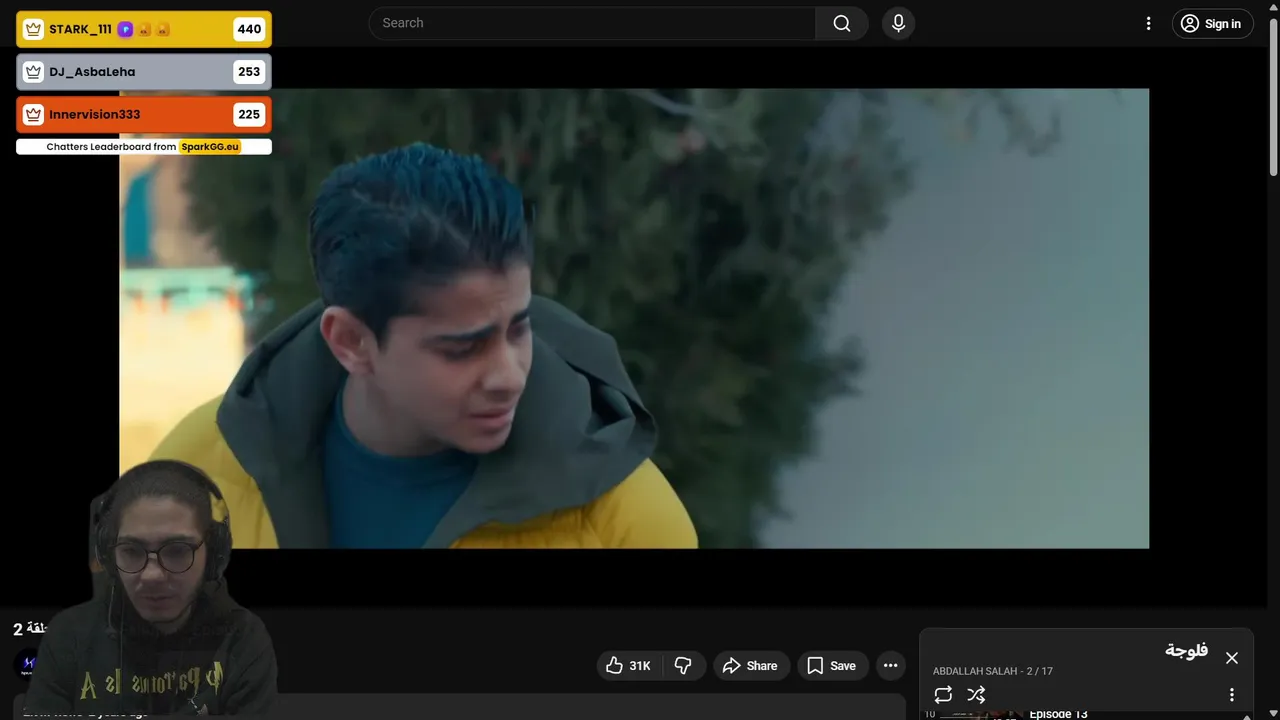Open the settings three-dot menu near Sign in

coord(1148,23)
